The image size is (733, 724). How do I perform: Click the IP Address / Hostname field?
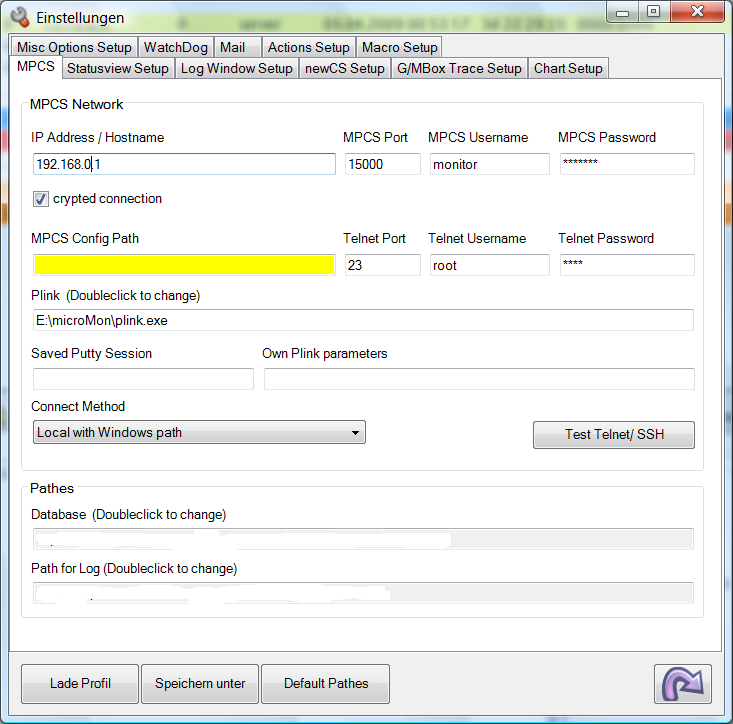click(184, 164)
